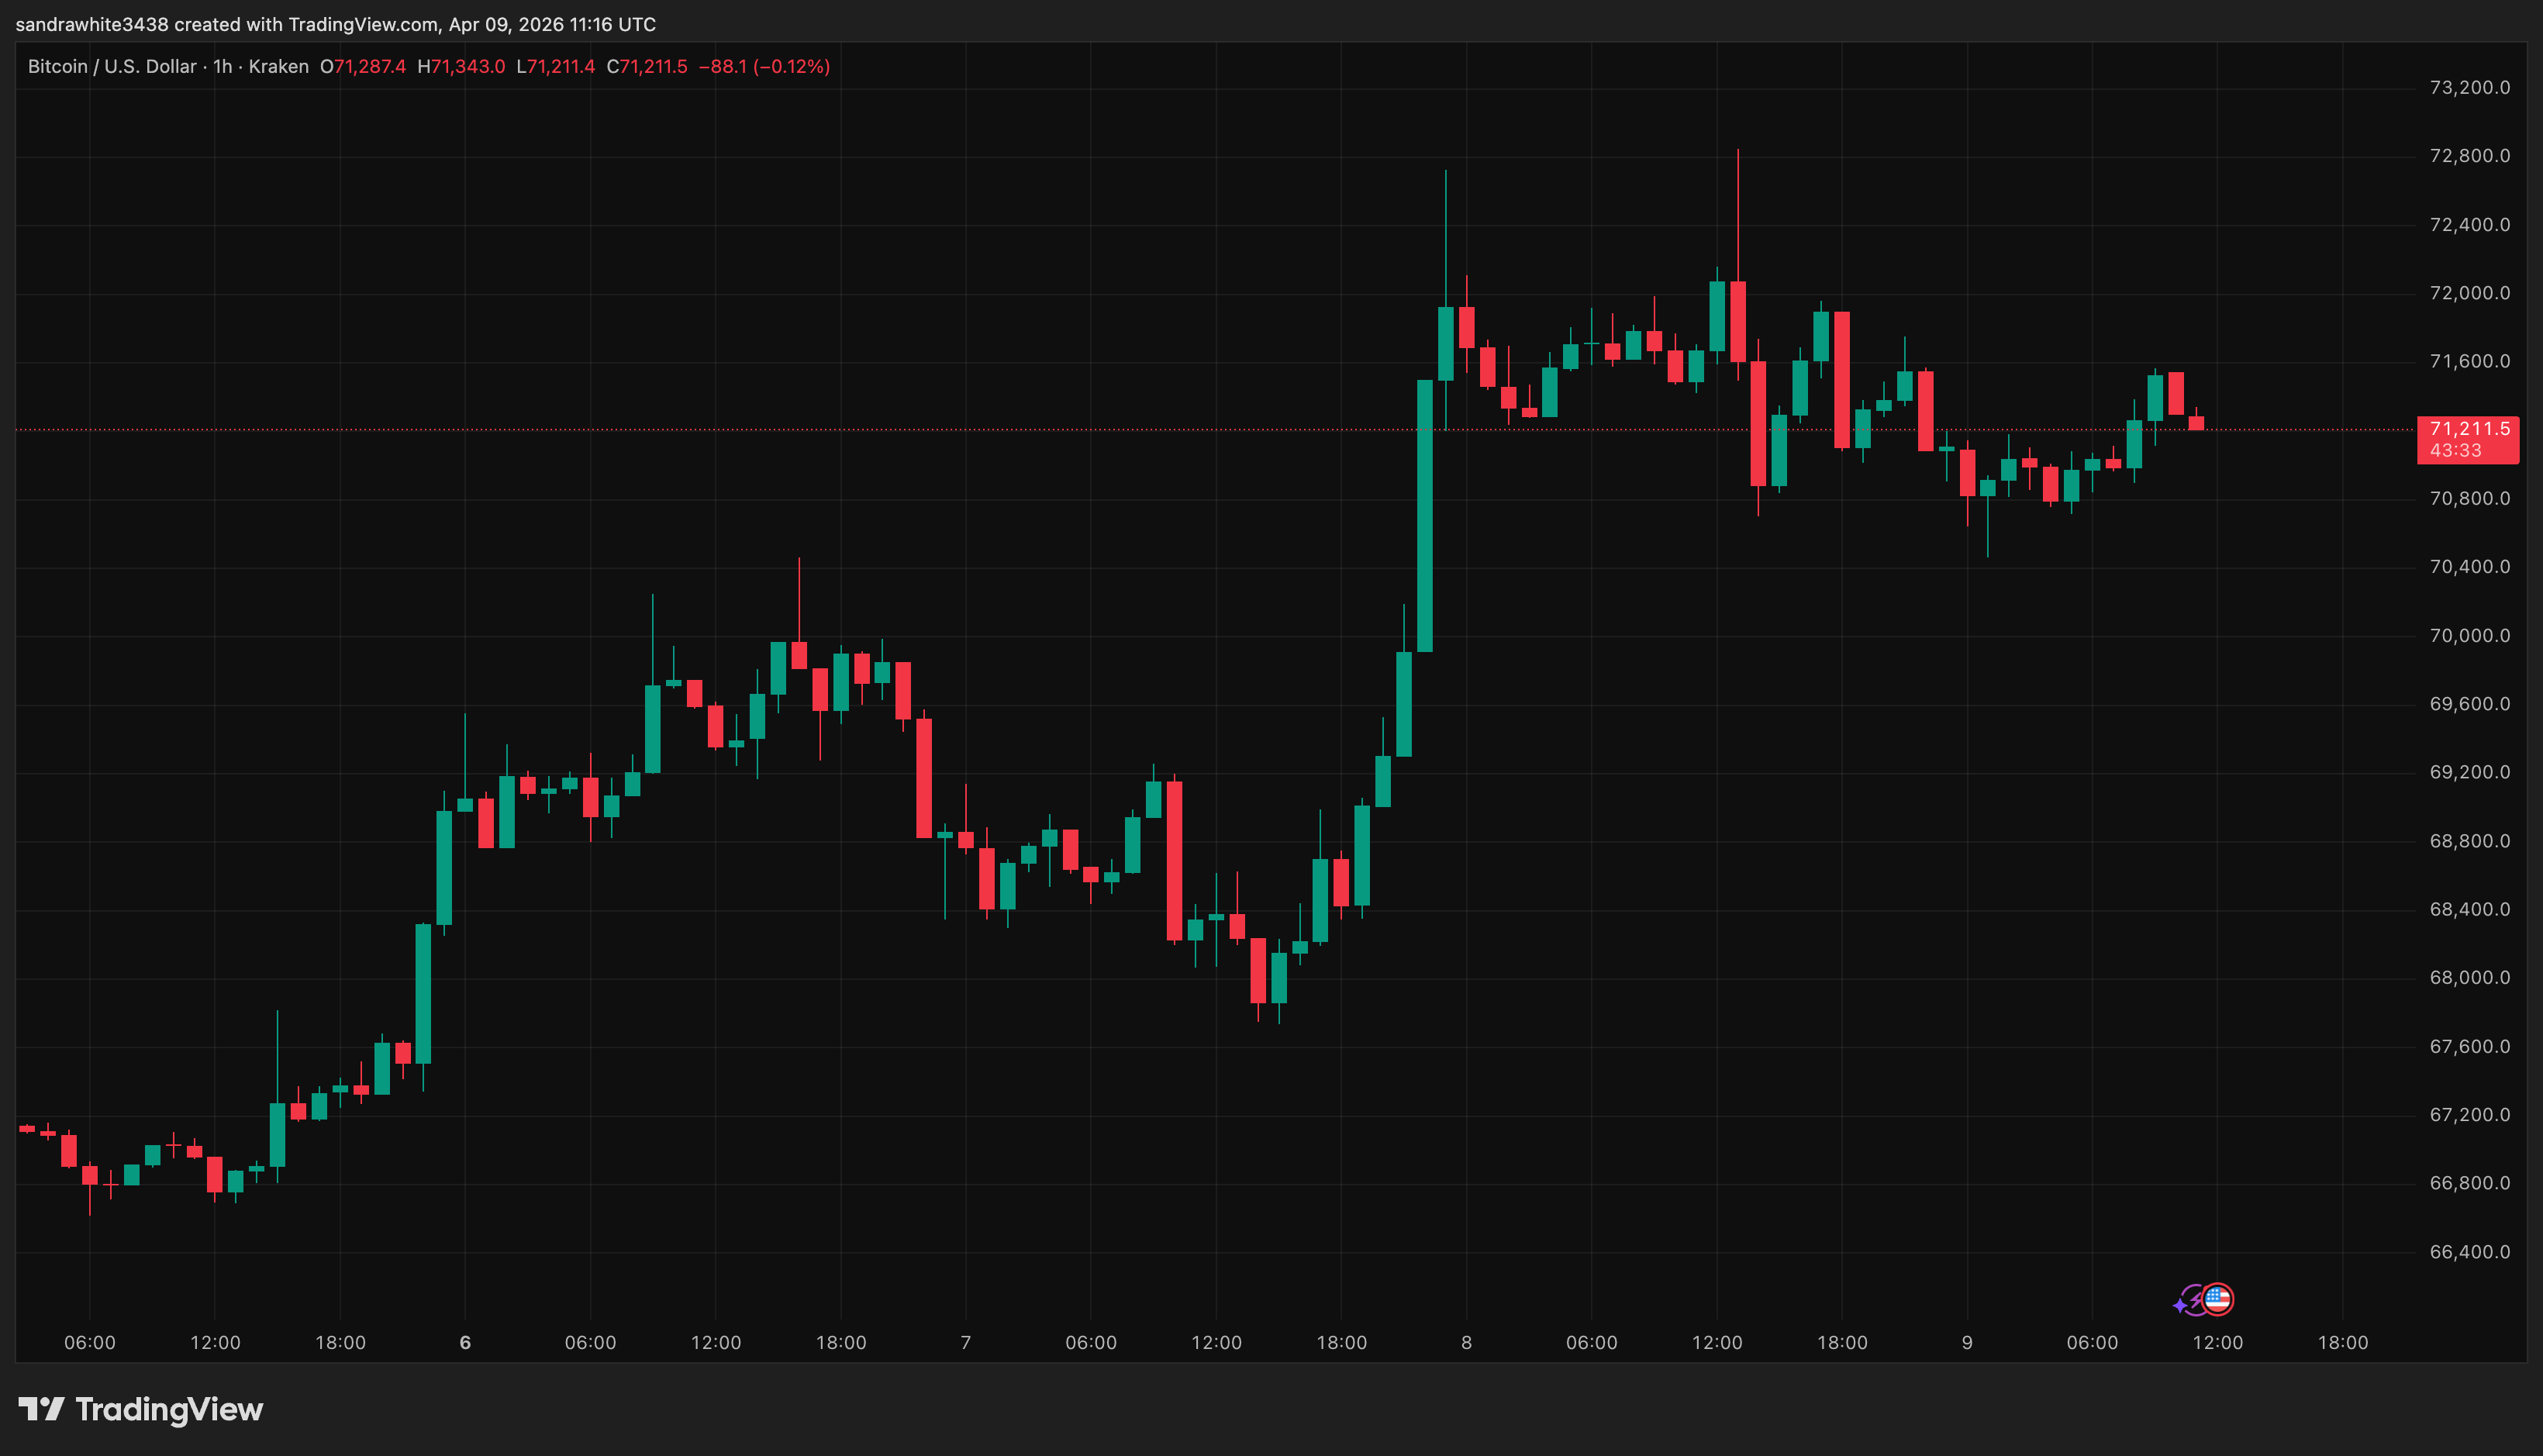Click the 72,800.0 price scale label
Screen dimensions: 2543x1456
(2471, 156)
